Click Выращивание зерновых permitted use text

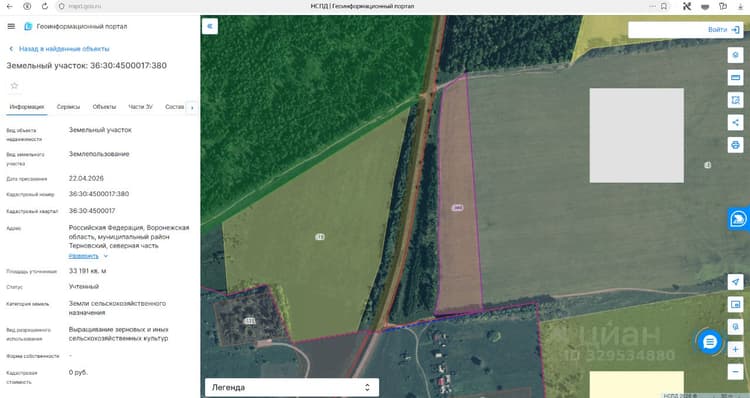tap(118, 334)
